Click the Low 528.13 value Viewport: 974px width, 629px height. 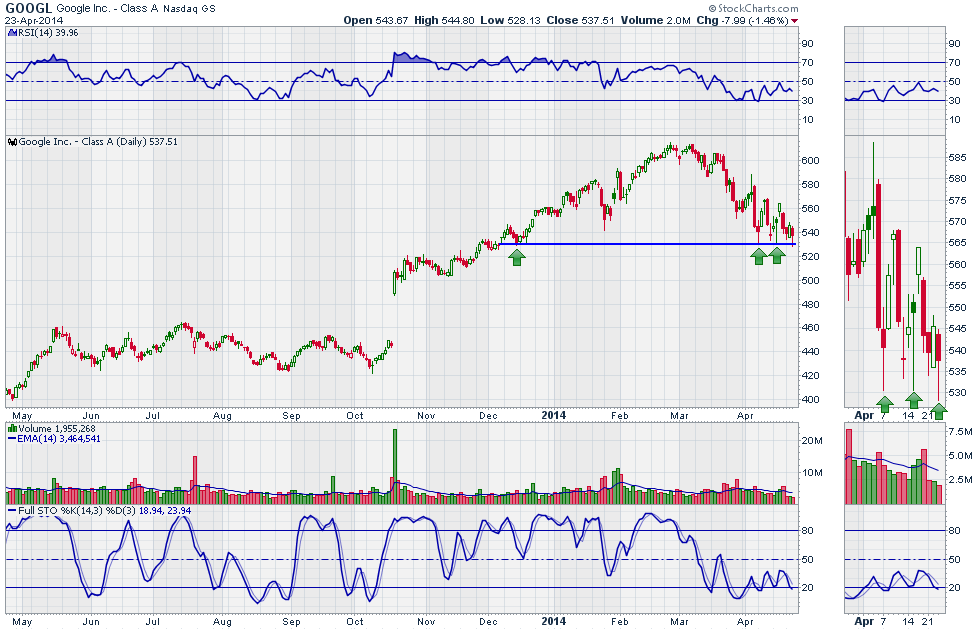511,20
